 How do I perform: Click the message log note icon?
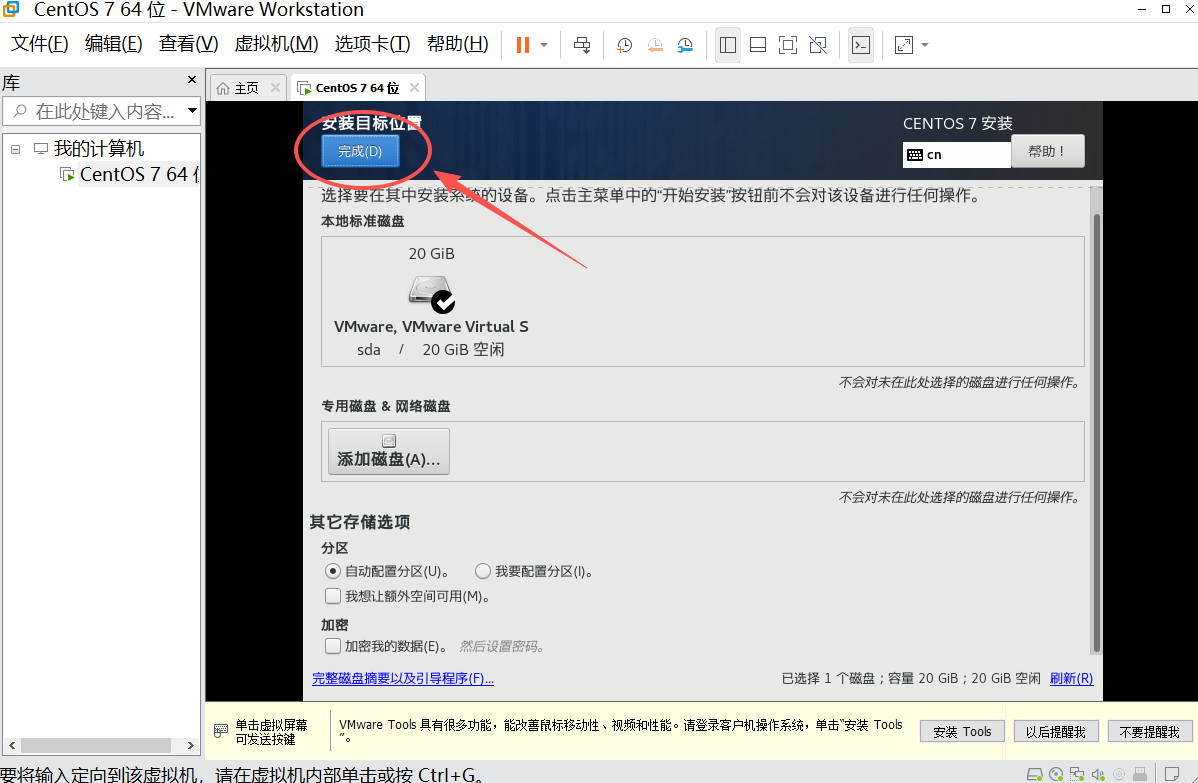coord(1171,774)
